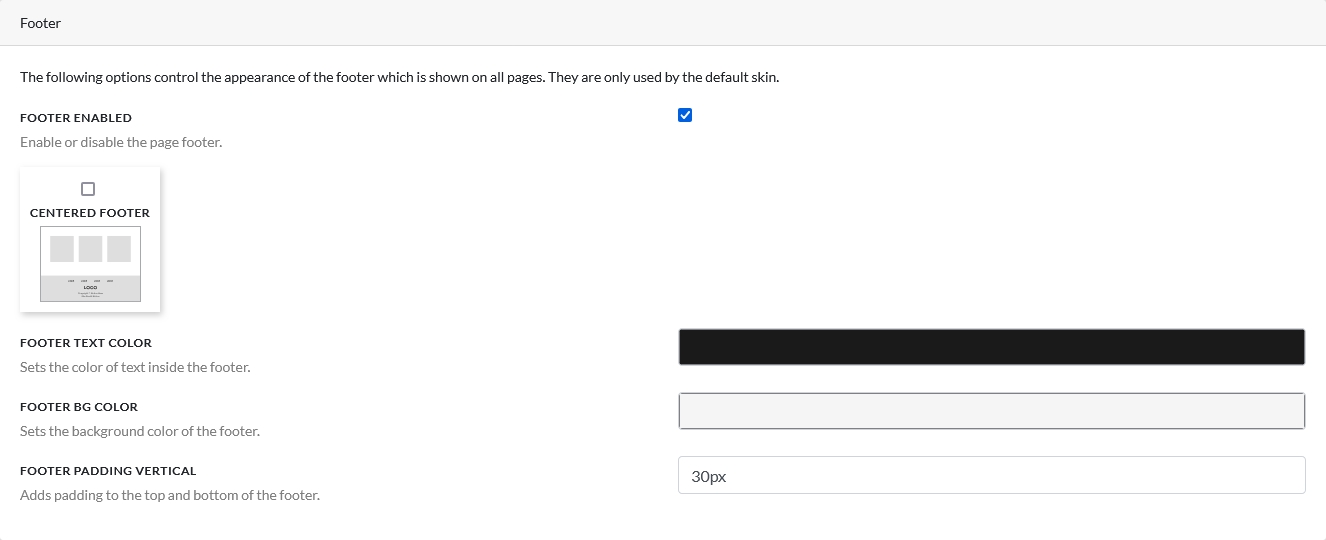
Task: Click the LOGO text in footer preview
Action: pos(90,287)
